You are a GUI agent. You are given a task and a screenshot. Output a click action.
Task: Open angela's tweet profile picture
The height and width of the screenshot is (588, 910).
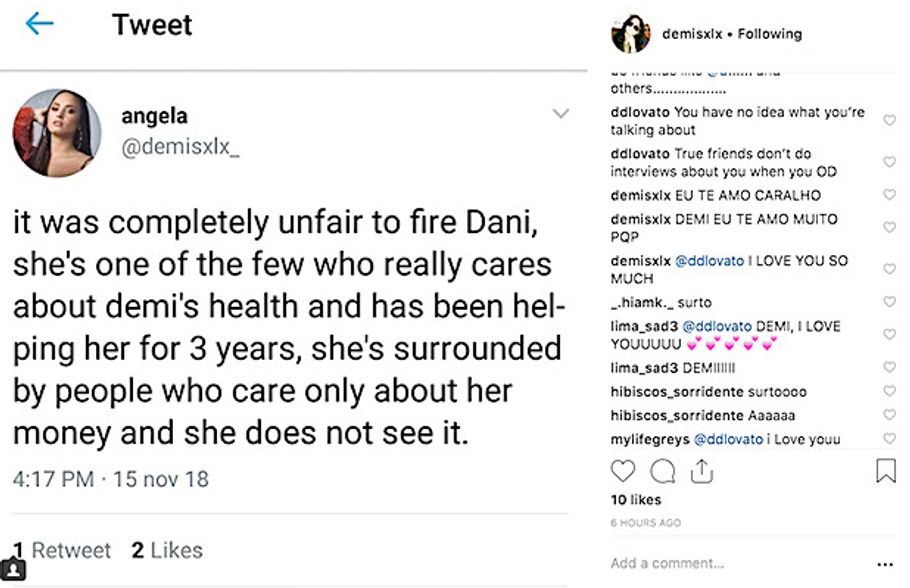click(57, 132)
